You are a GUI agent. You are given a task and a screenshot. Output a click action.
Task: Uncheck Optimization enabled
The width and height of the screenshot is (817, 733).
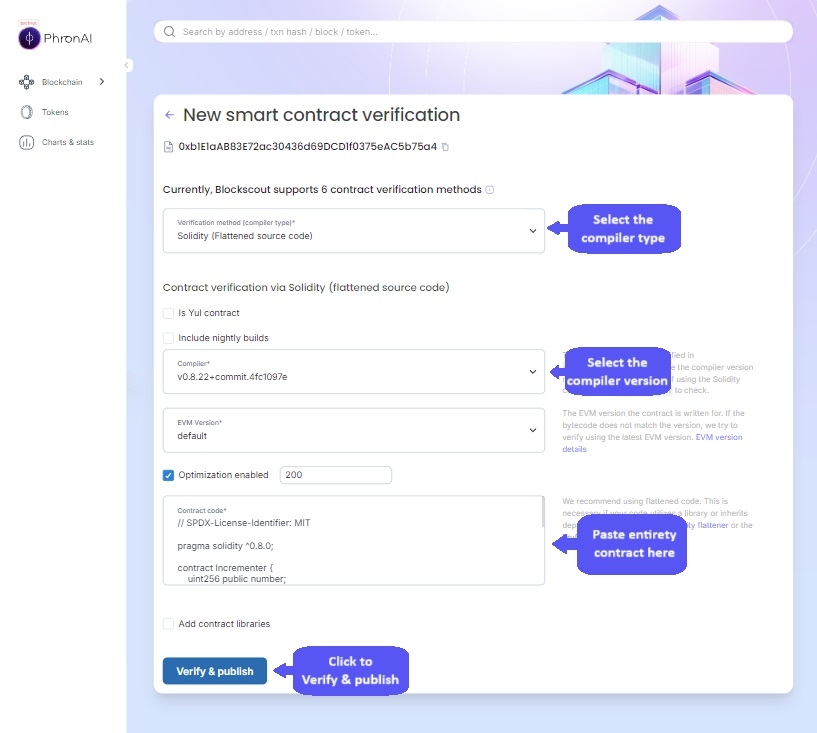(x=168, y=475)
